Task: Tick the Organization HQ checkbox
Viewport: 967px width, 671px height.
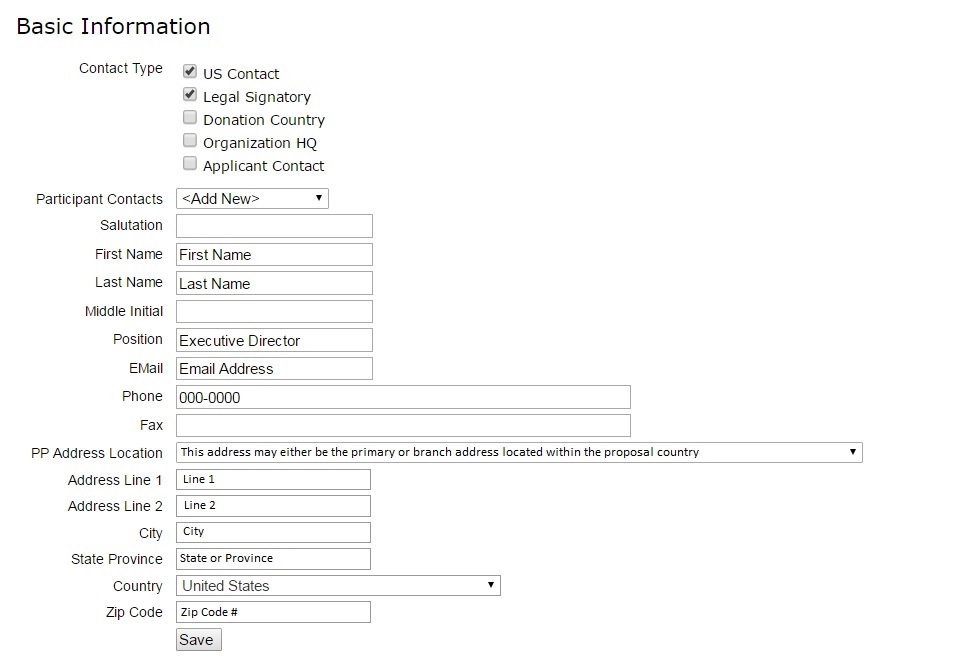Action: (190, 141)
